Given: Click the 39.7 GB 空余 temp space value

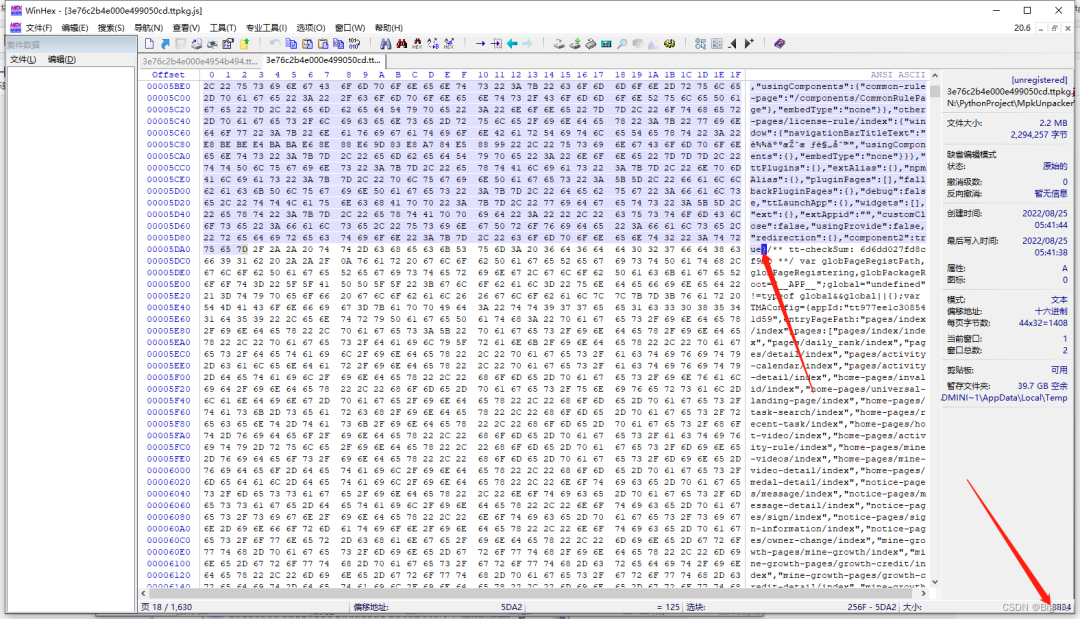Looking at the screenshot, I should [1043, 386].
